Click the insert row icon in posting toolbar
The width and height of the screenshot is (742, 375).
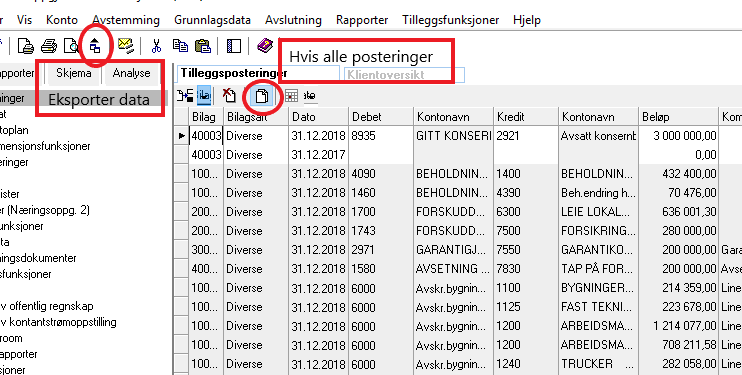point(185,96)
